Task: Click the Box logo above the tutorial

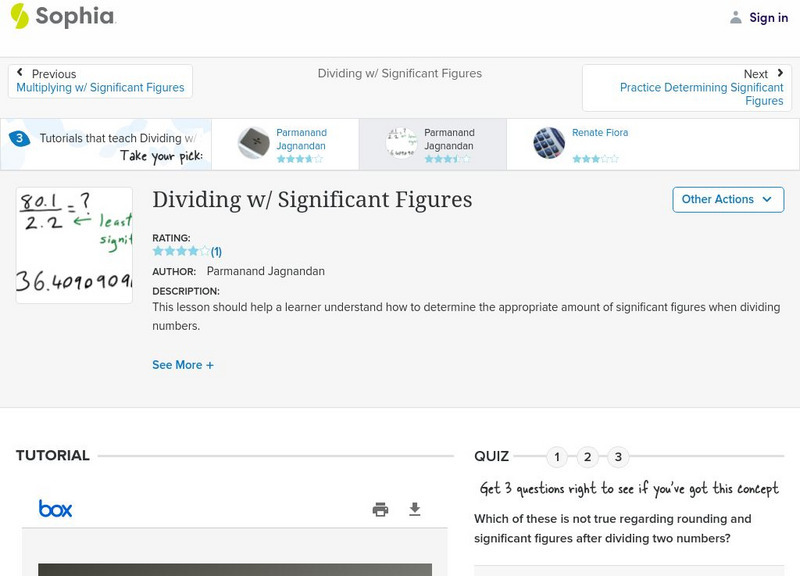Action: tap(57, 508)
